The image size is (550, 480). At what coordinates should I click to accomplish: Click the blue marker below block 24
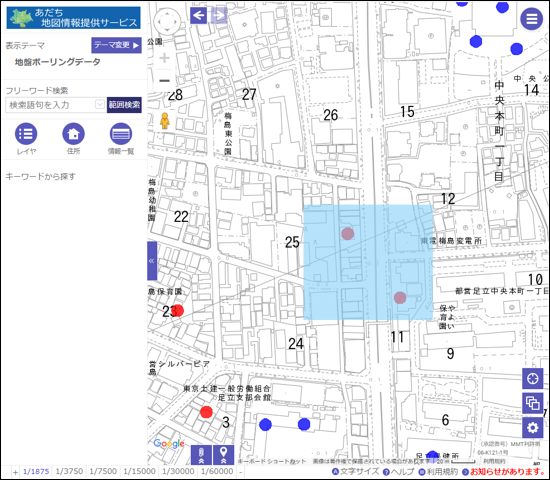tap(304, 424)
